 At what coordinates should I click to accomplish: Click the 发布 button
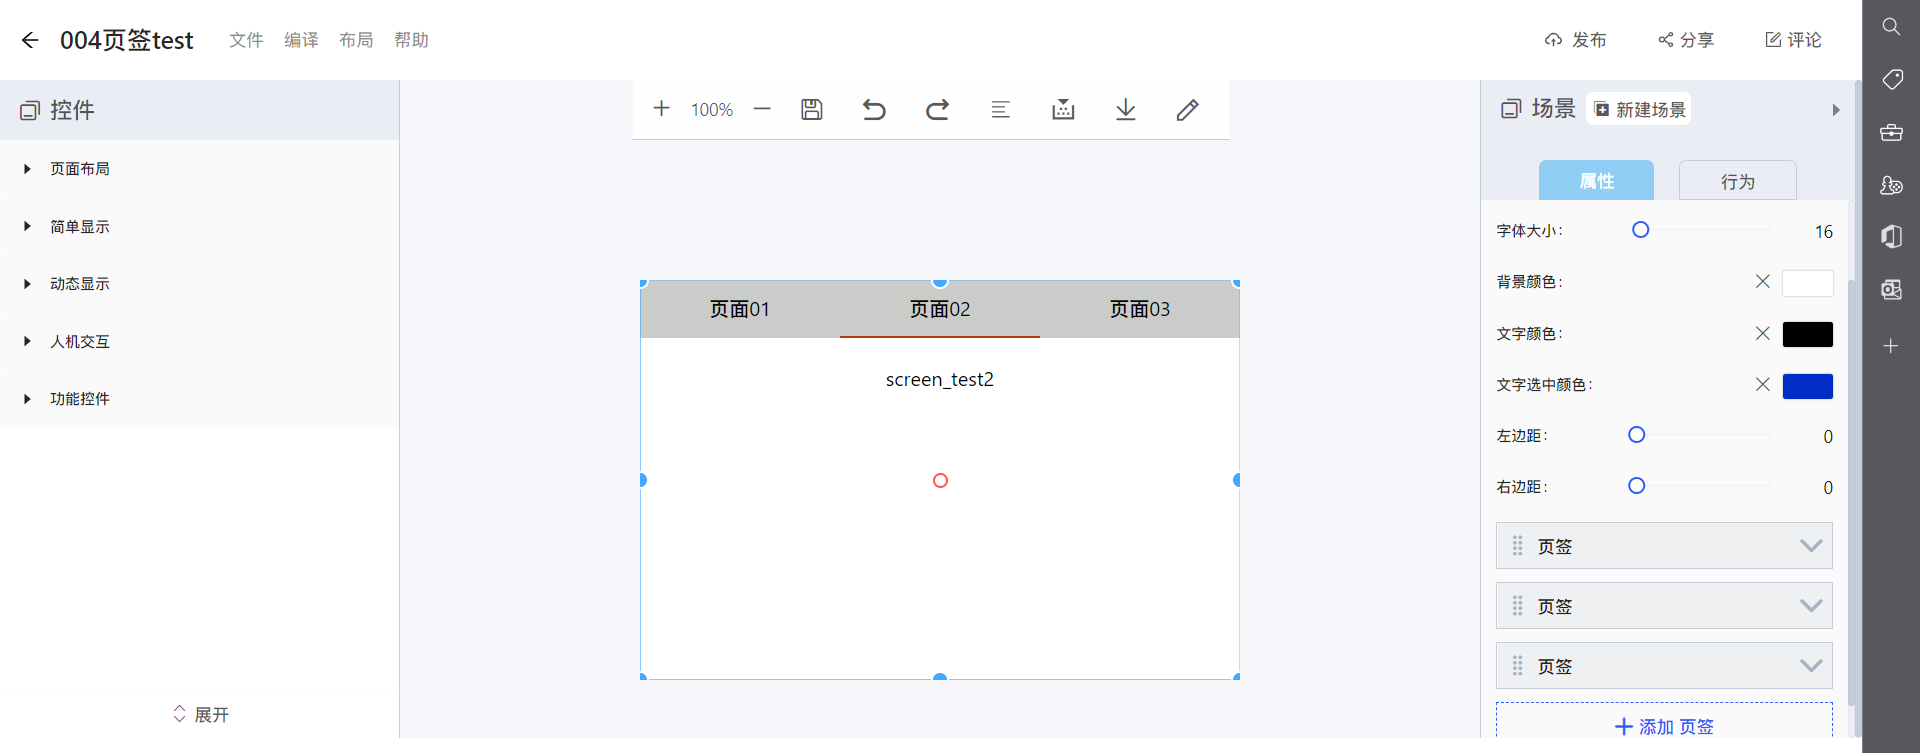1576,40
